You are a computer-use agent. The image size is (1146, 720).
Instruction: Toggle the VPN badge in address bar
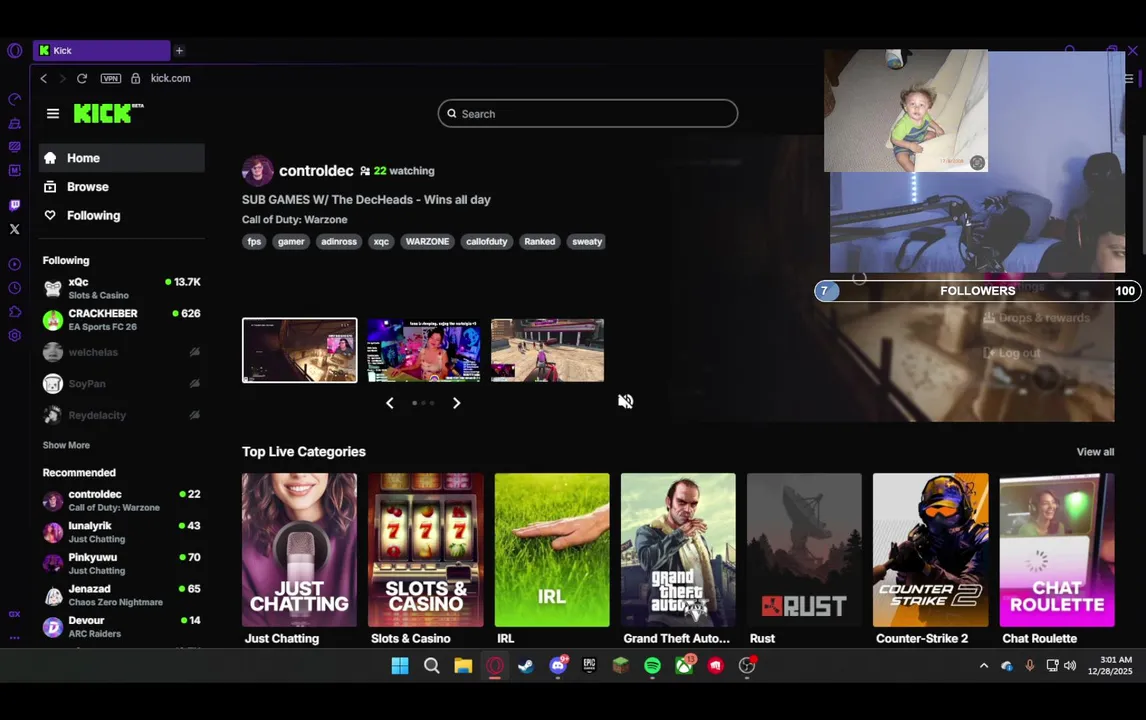coord(111,78)
